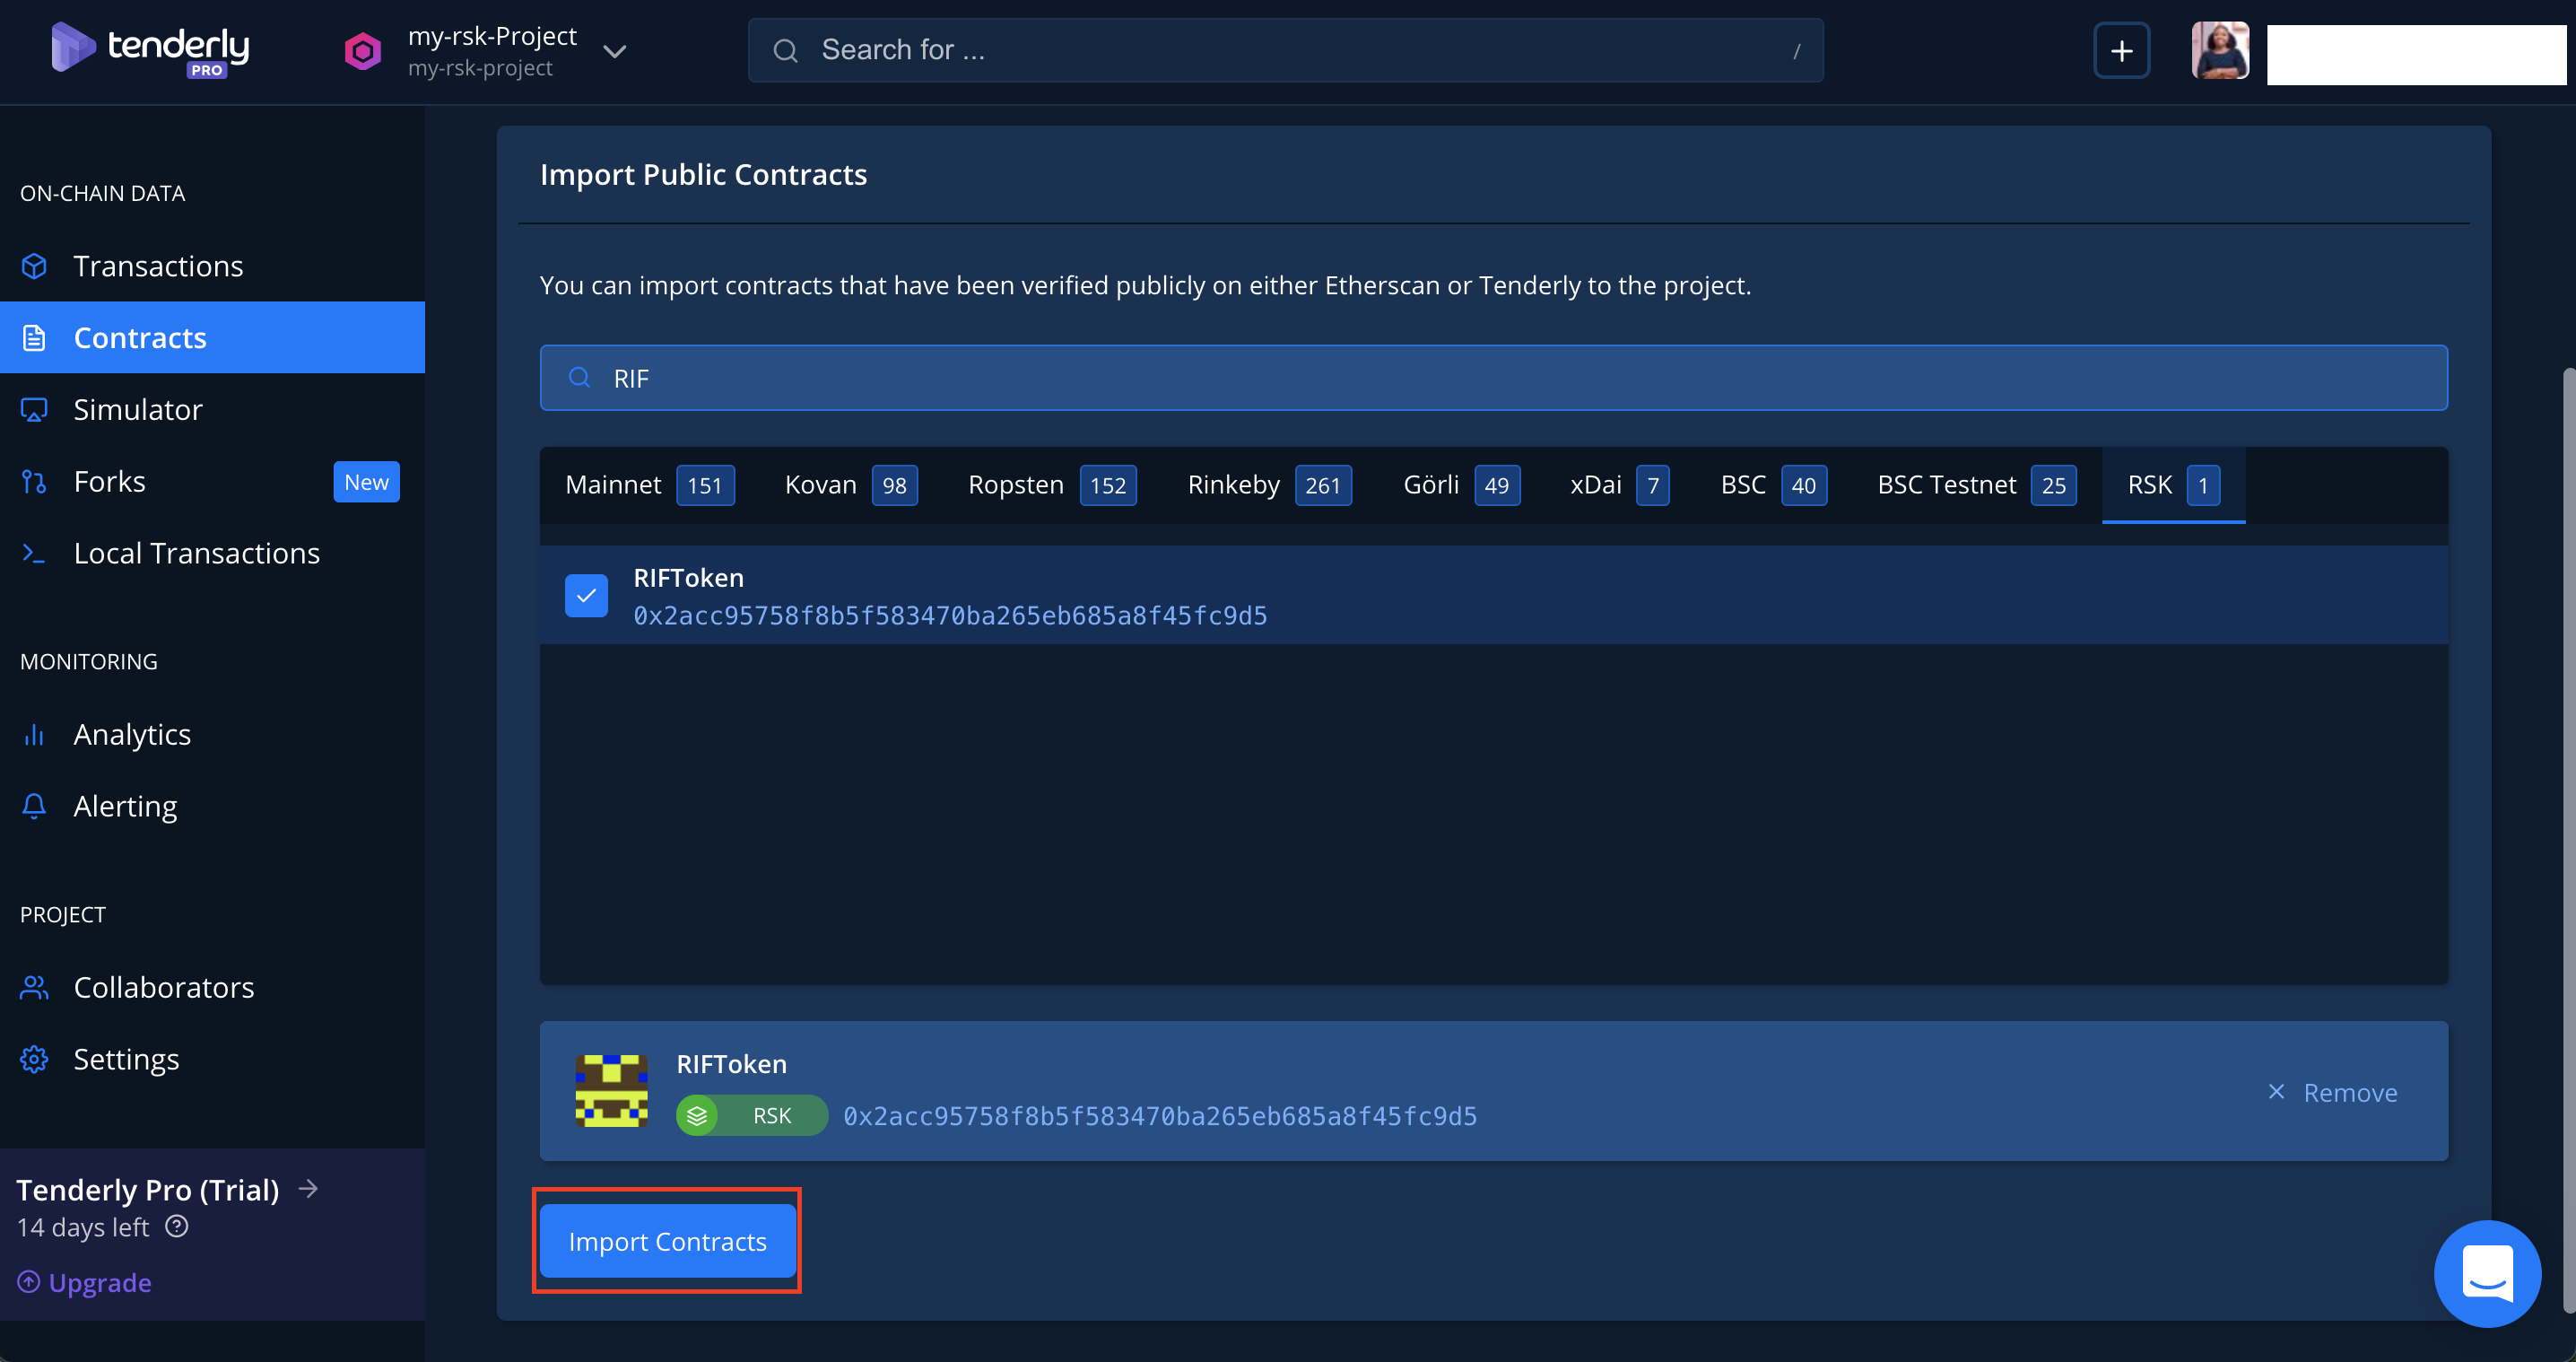Click the Local Transactions terminal icon
Image resolution: width=2576 pixels, height=1362 pixels.
click(x=34, y=553)
